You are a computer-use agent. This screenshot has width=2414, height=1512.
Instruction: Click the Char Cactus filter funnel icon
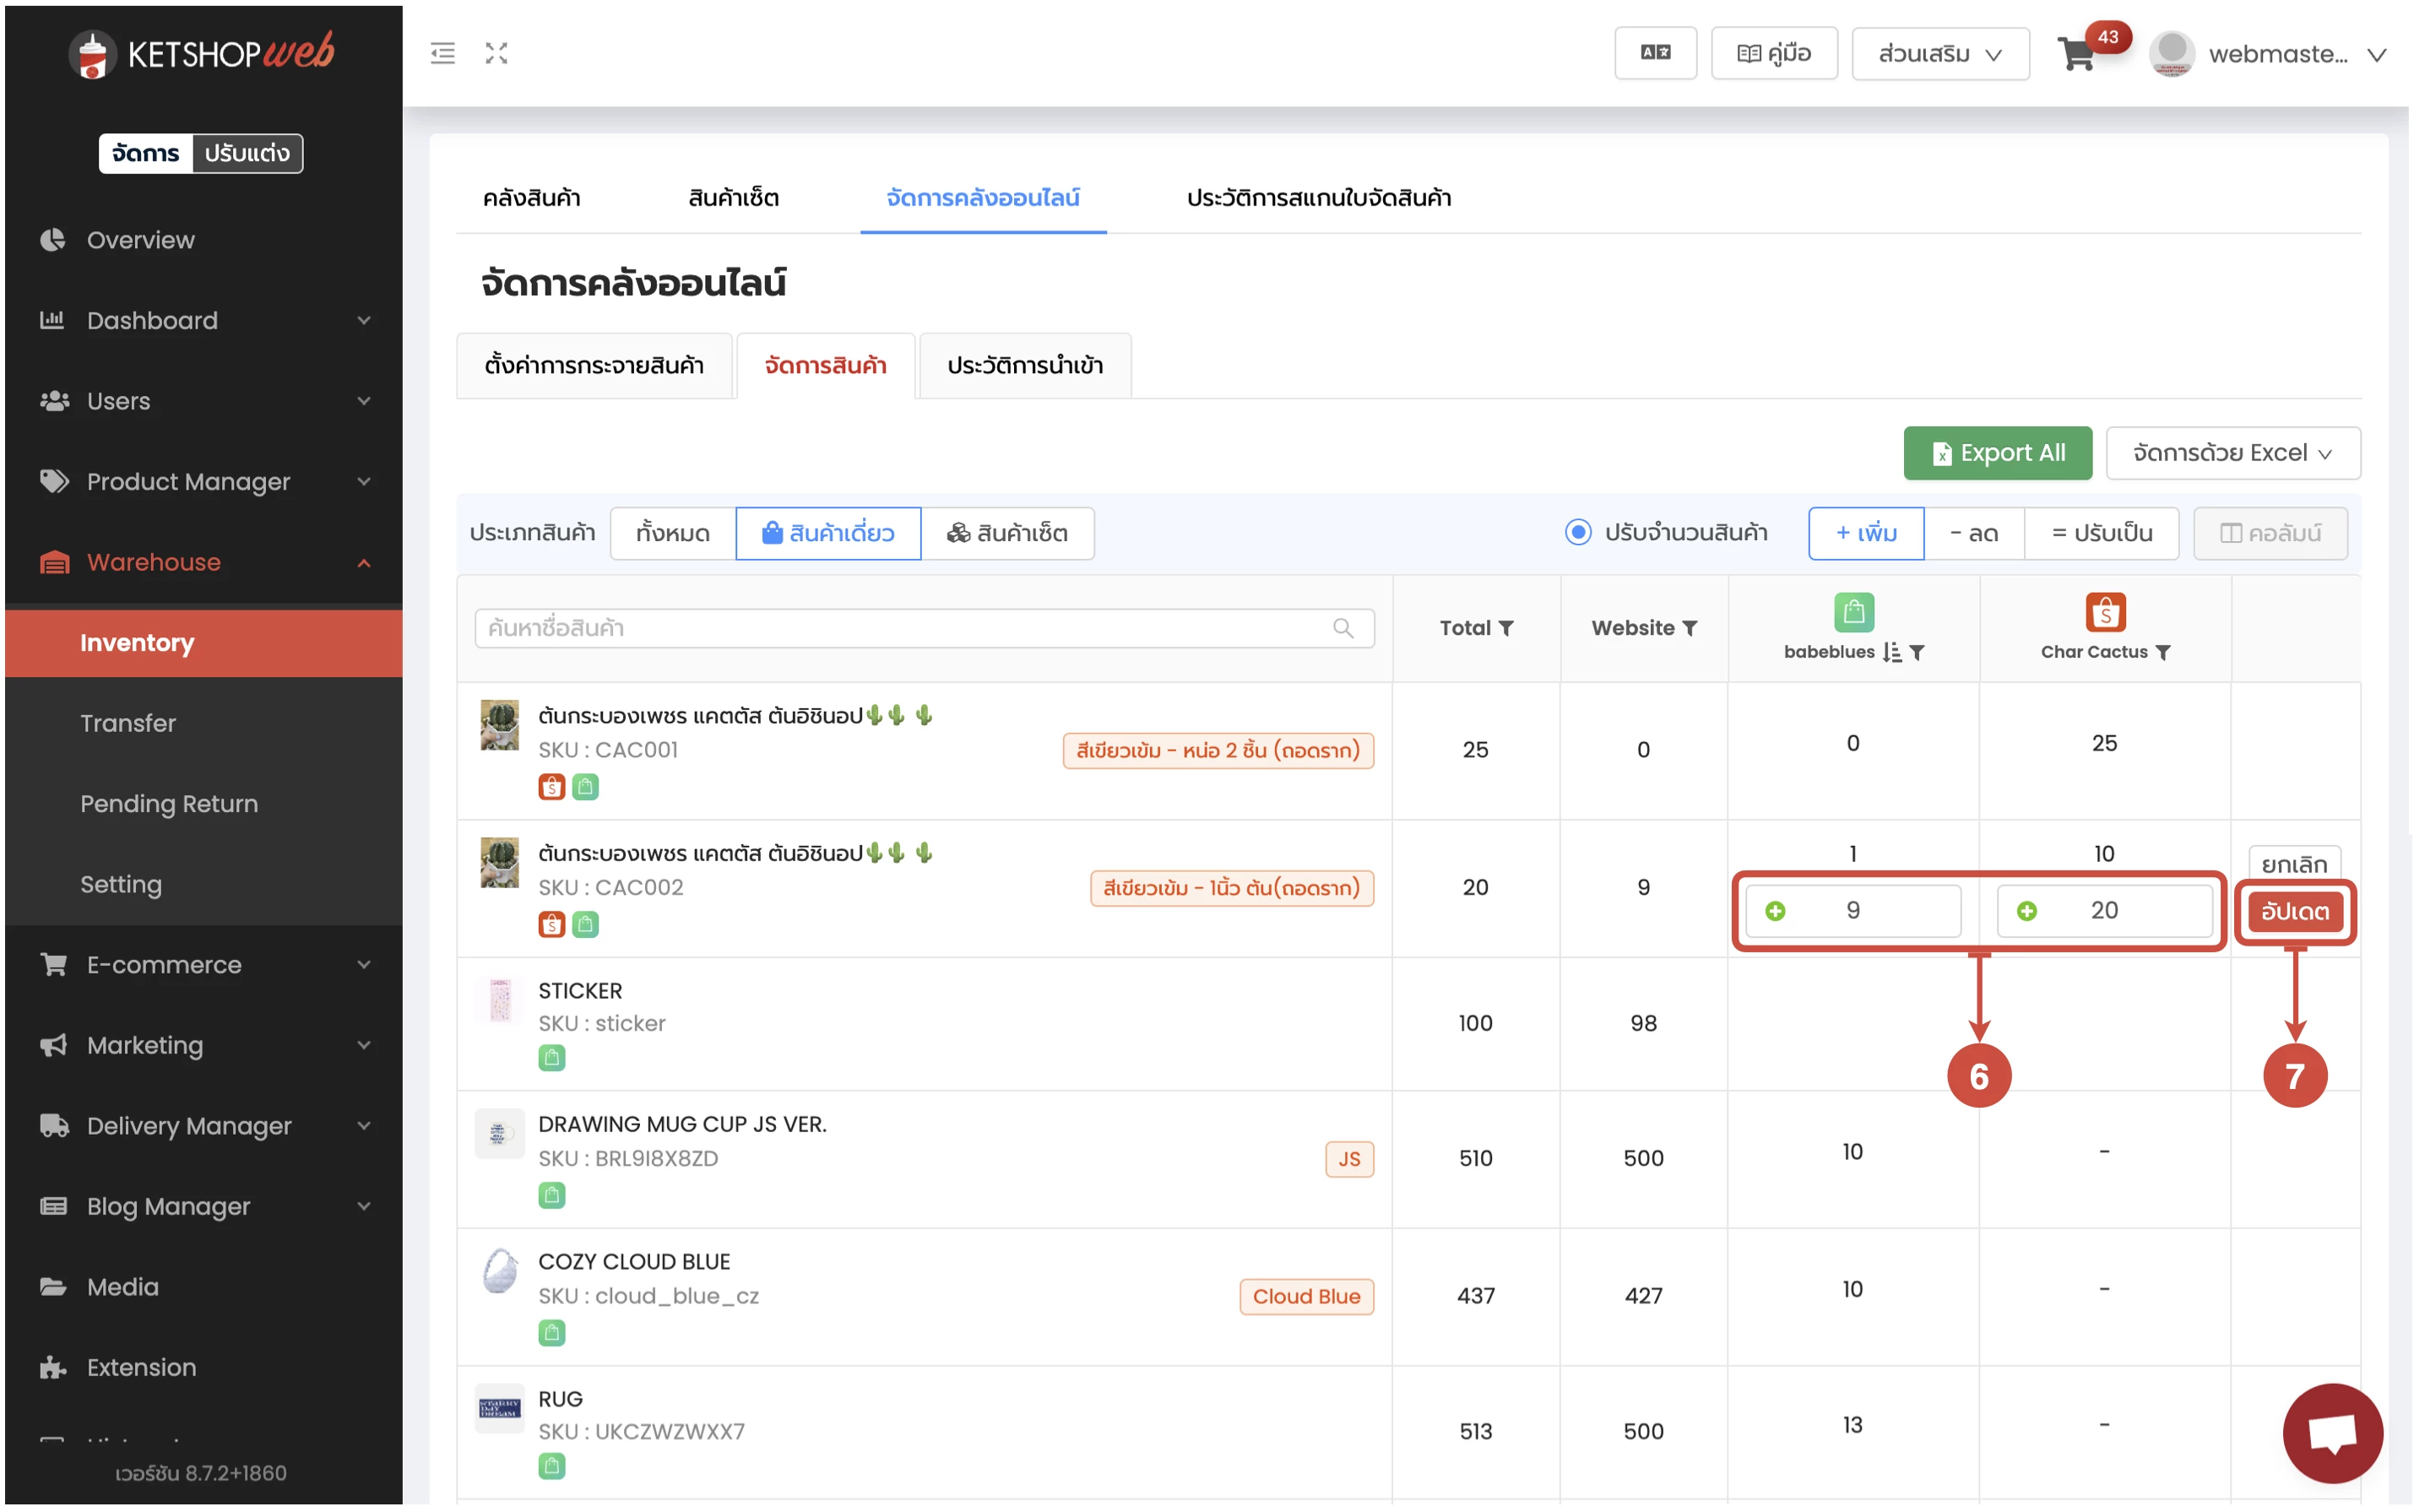(x=2163, y=652)
